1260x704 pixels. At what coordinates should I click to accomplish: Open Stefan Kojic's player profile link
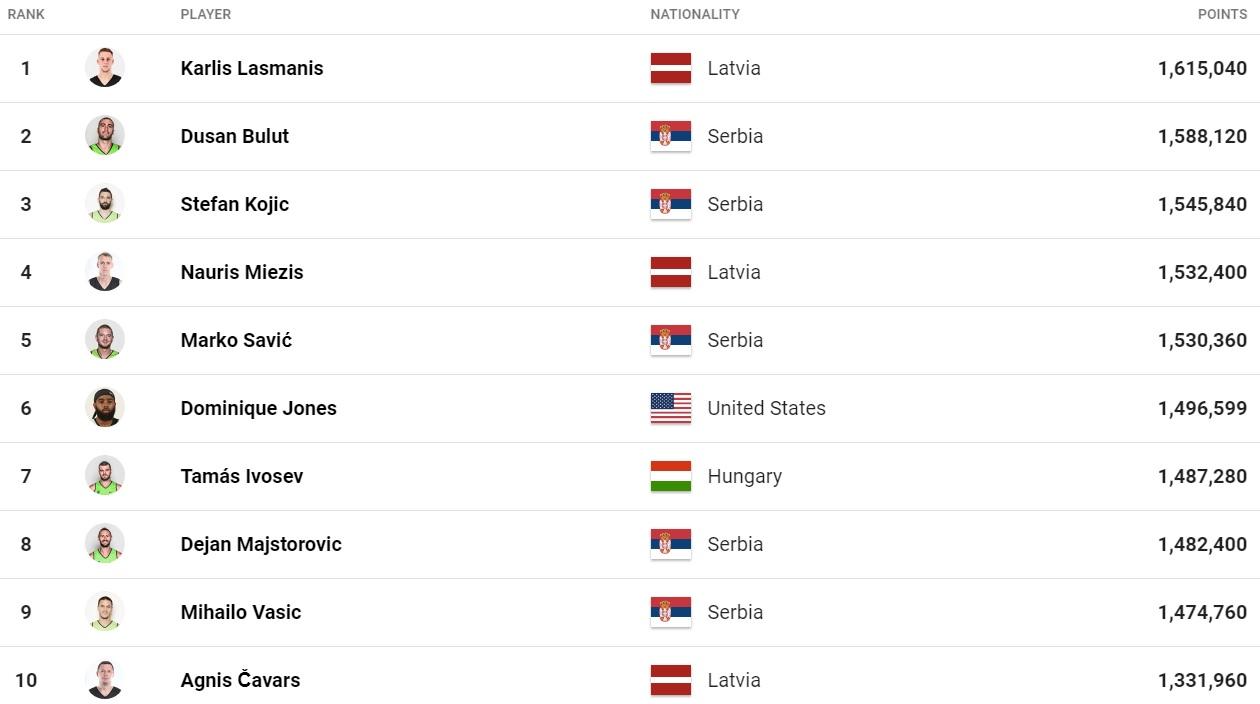[x=235, y=204]
